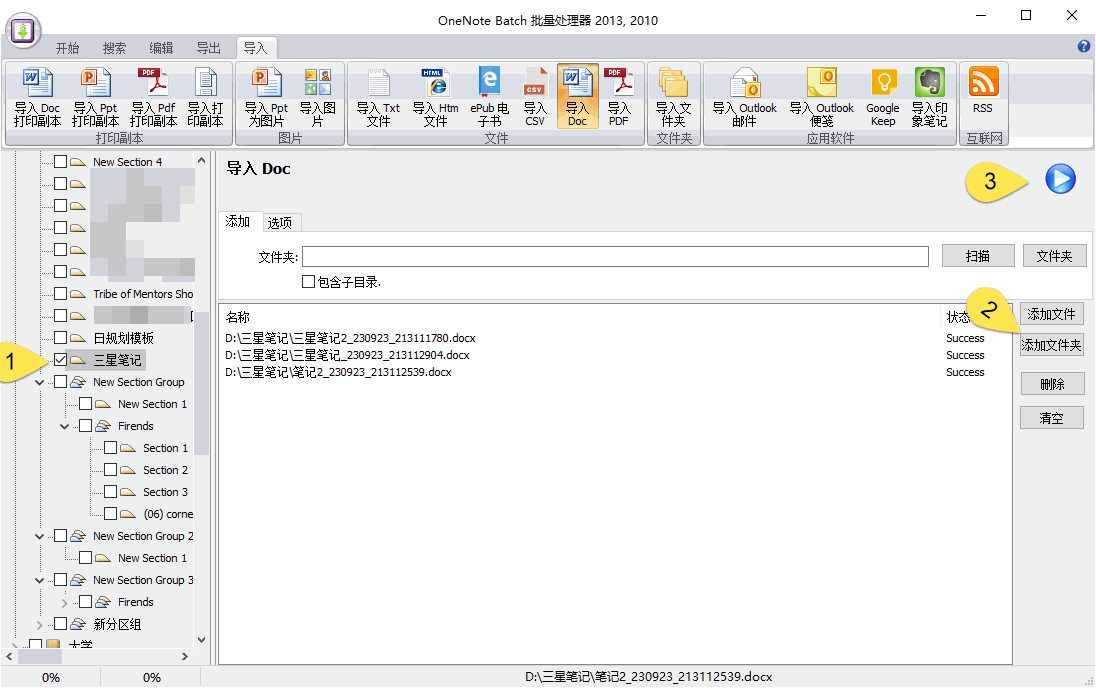Toggle the 包含子目录 checkbox
The image size is (1096, 688).
click(x=308, y=281)
